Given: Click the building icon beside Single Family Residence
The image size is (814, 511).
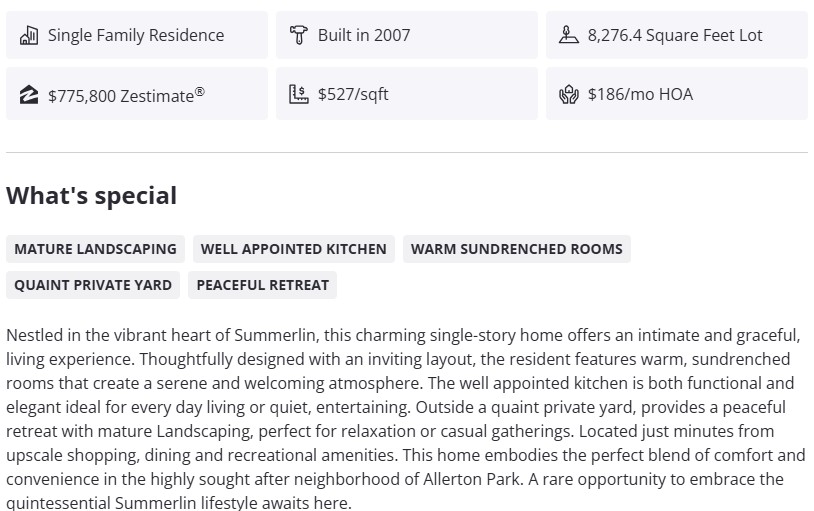Looking at the screenshot, I should (29, 36).
